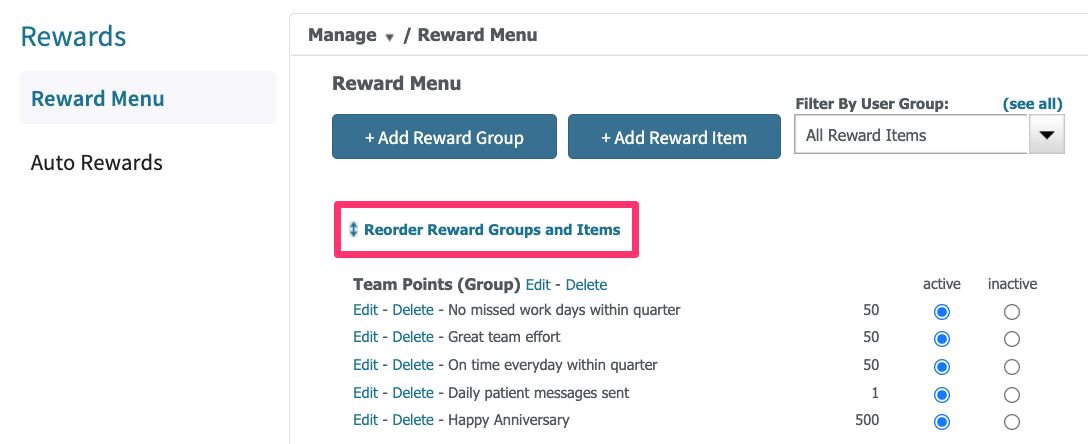Image resolution: width=1088 pixels, height=444 pixels.
Task: Select active for On time everyday item
Action: click(x=942, y=367)
